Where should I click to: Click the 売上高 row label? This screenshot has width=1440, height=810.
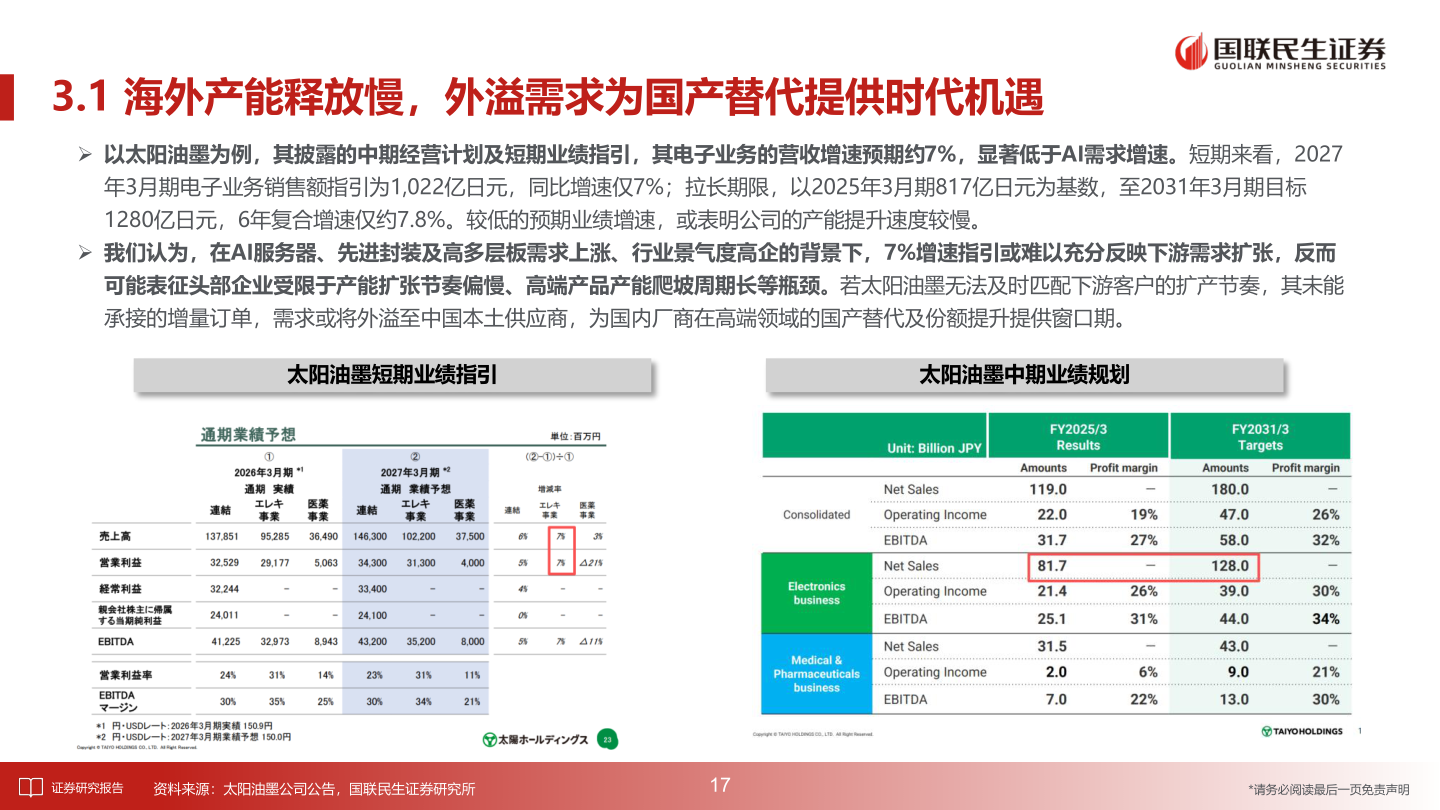[x=117, y=536]
